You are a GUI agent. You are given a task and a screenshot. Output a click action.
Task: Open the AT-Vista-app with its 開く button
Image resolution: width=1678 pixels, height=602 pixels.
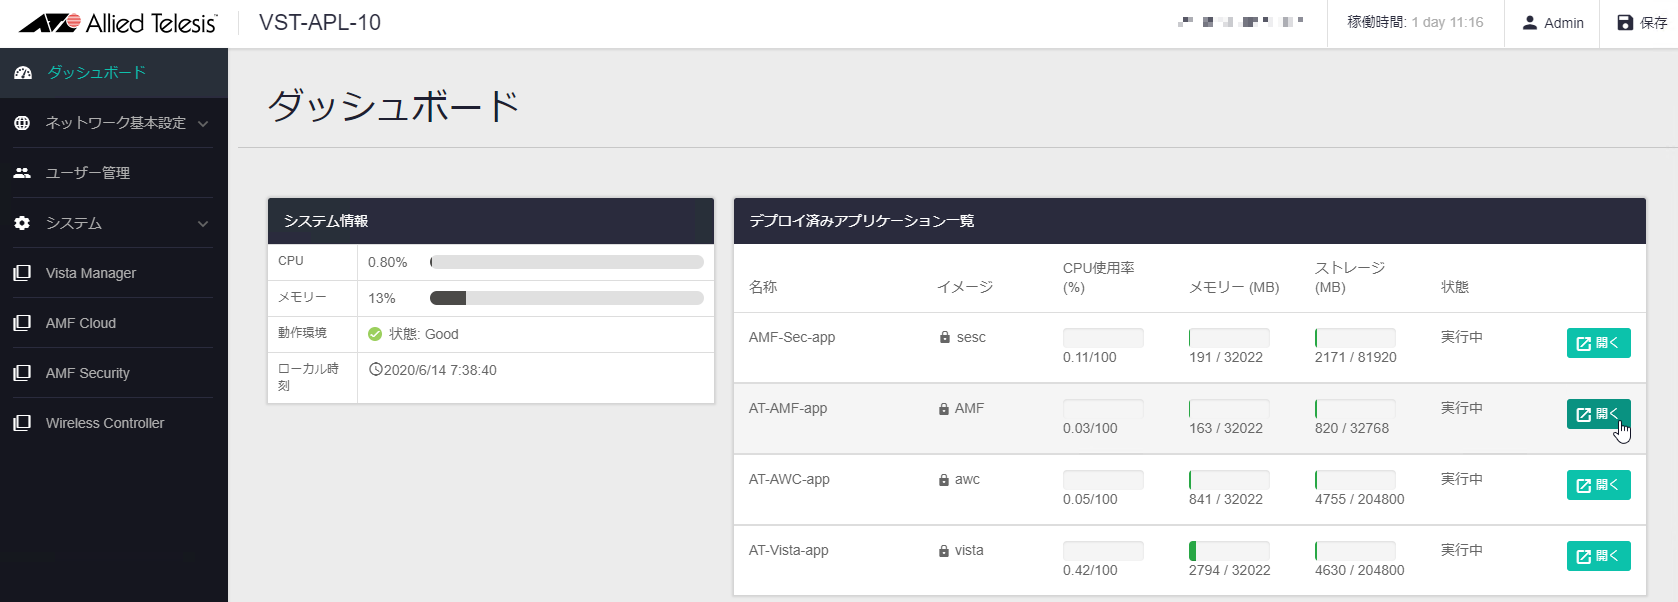pyautogui.click(x=1598, y=556)
